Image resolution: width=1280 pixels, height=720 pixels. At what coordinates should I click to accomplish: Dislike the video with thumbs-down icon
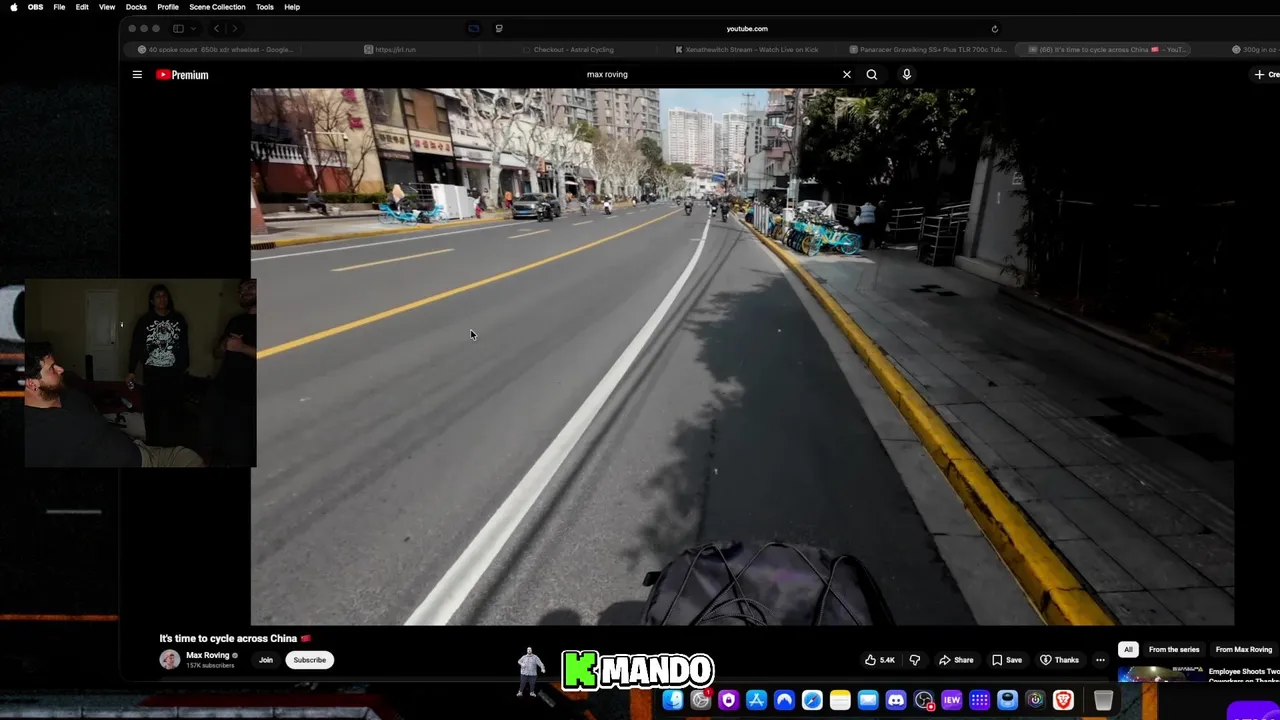click(914, 660)
